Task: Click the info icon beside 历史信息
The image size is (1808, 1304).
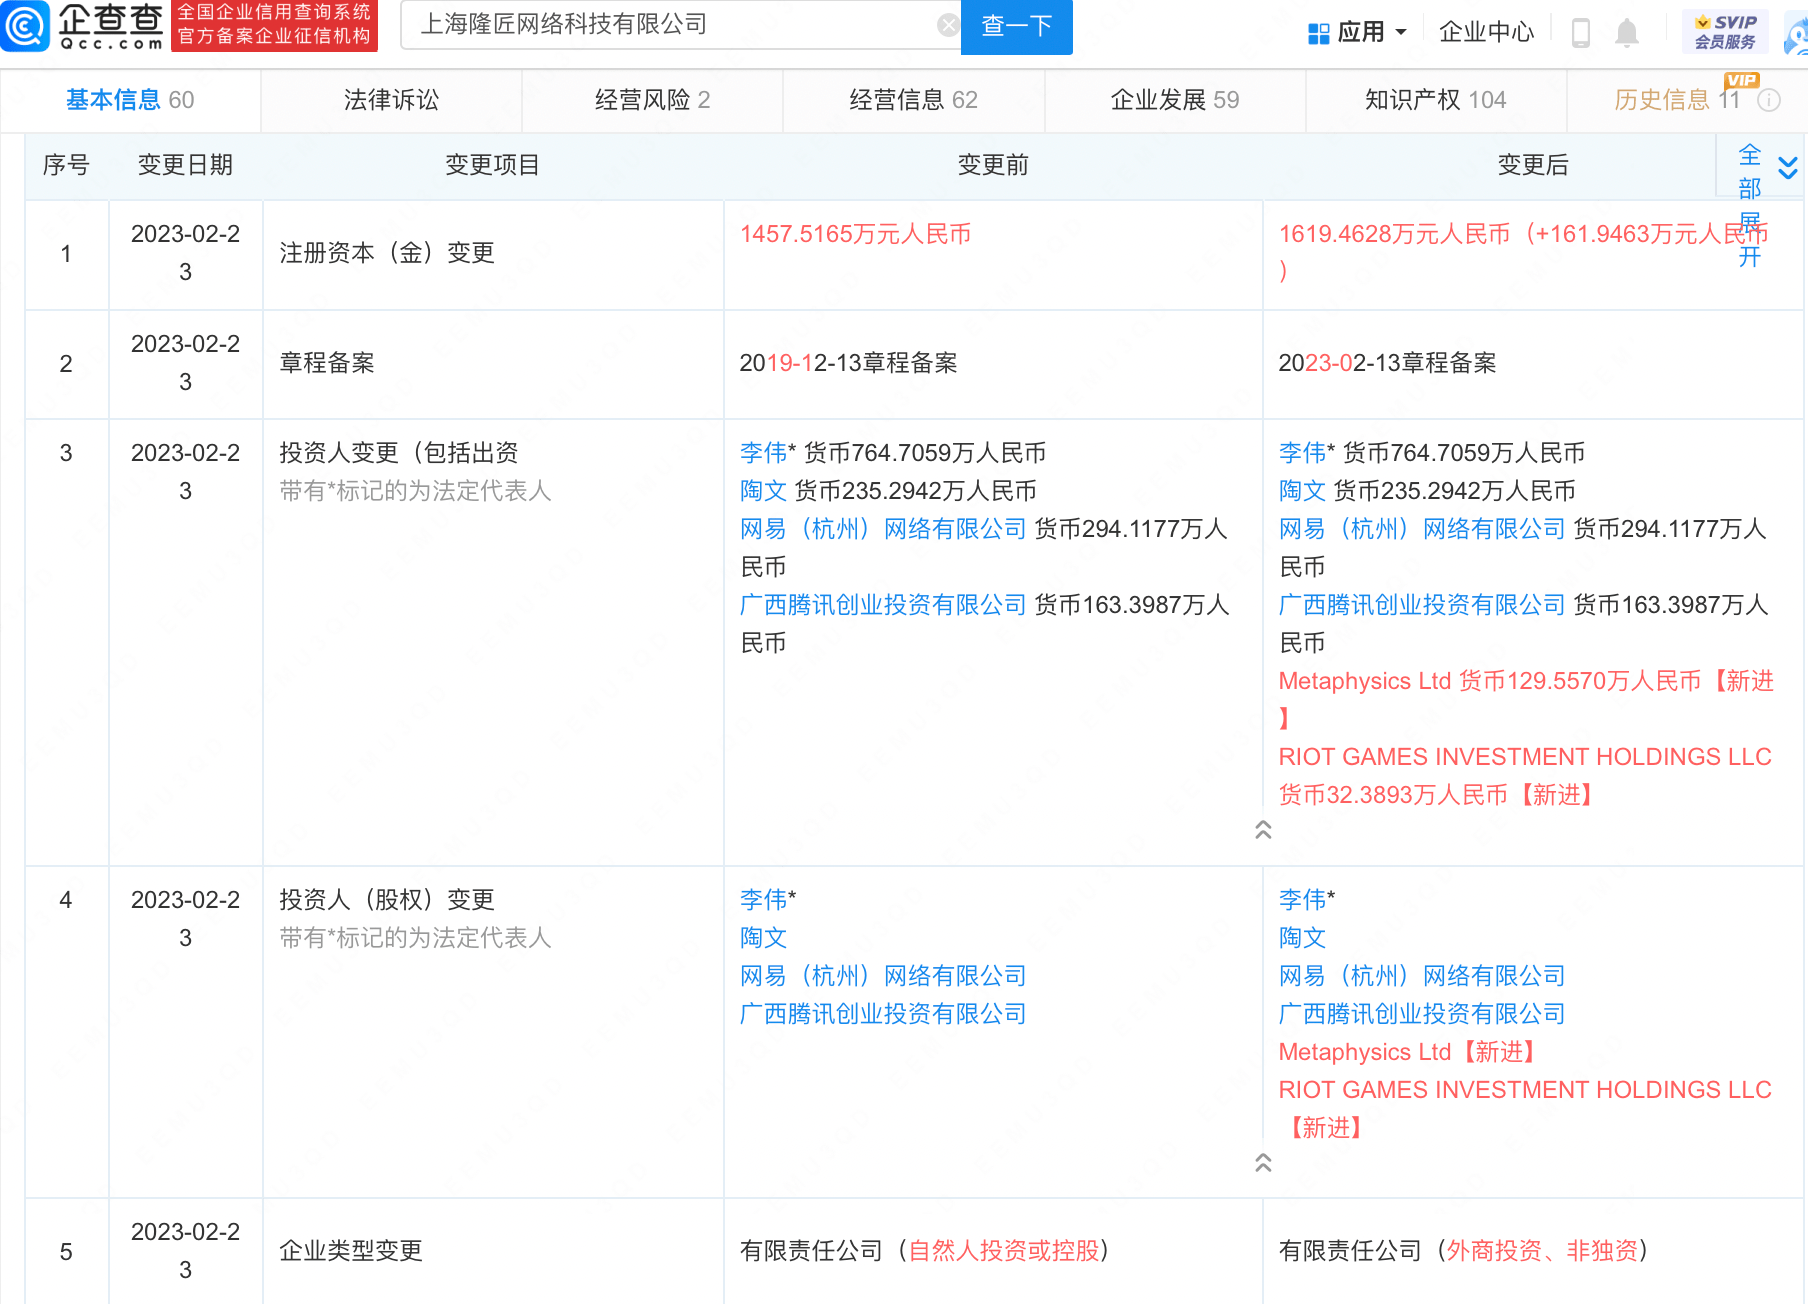Action: (x=1769, y=100)
